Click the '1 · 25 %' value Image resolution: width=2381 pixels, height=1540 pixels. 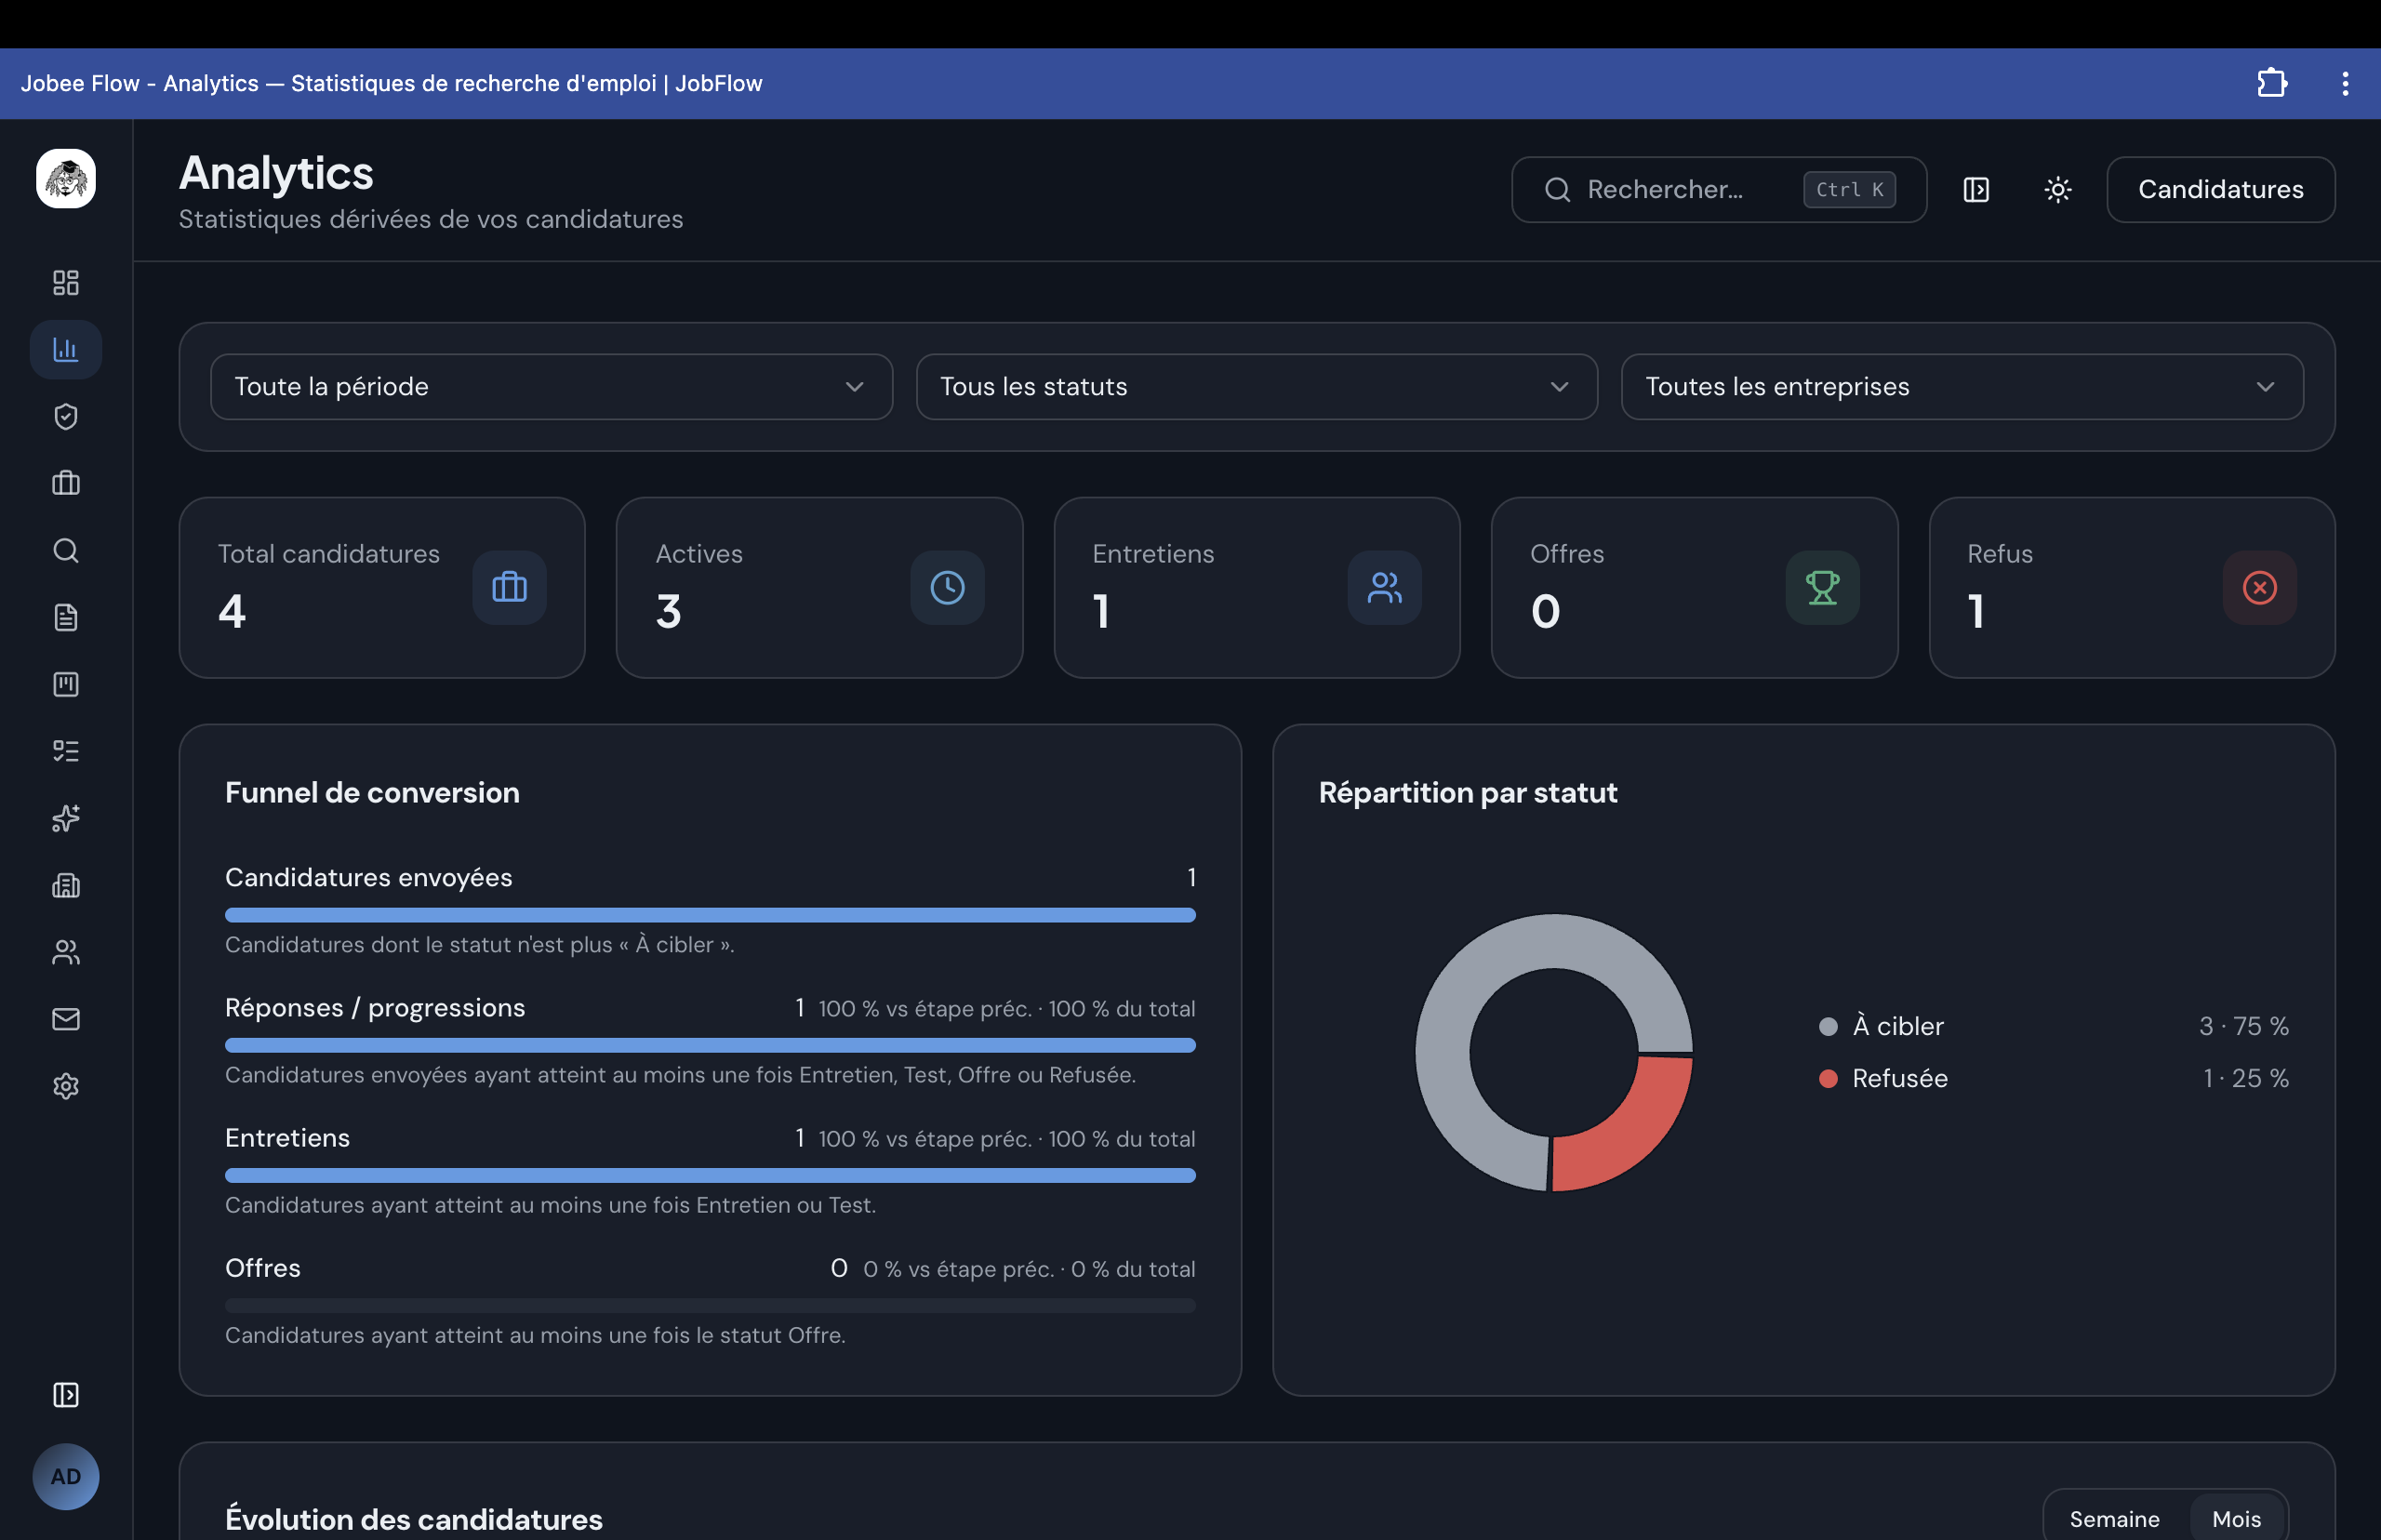[2245, 1079]
